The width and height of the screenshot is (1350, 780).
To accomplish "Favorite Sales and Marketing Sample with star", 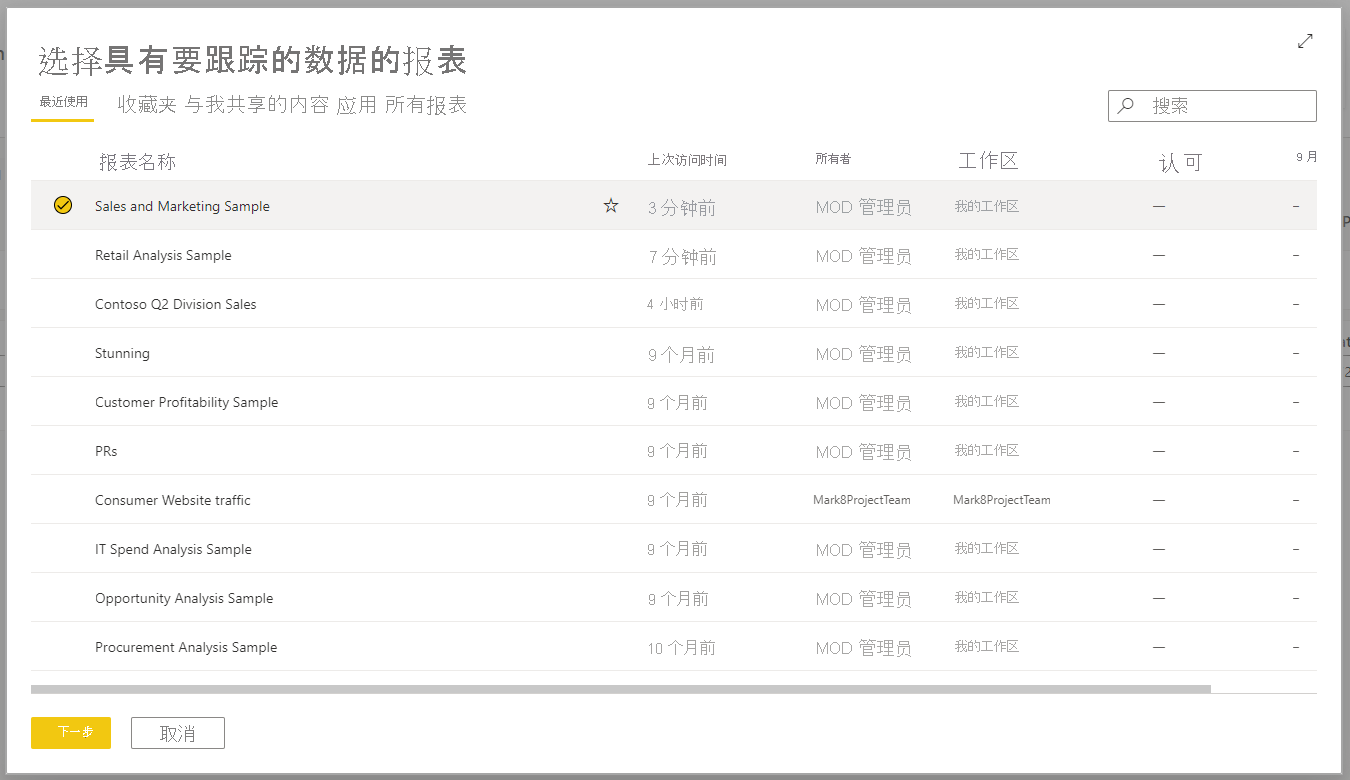I will coord(611,206).
